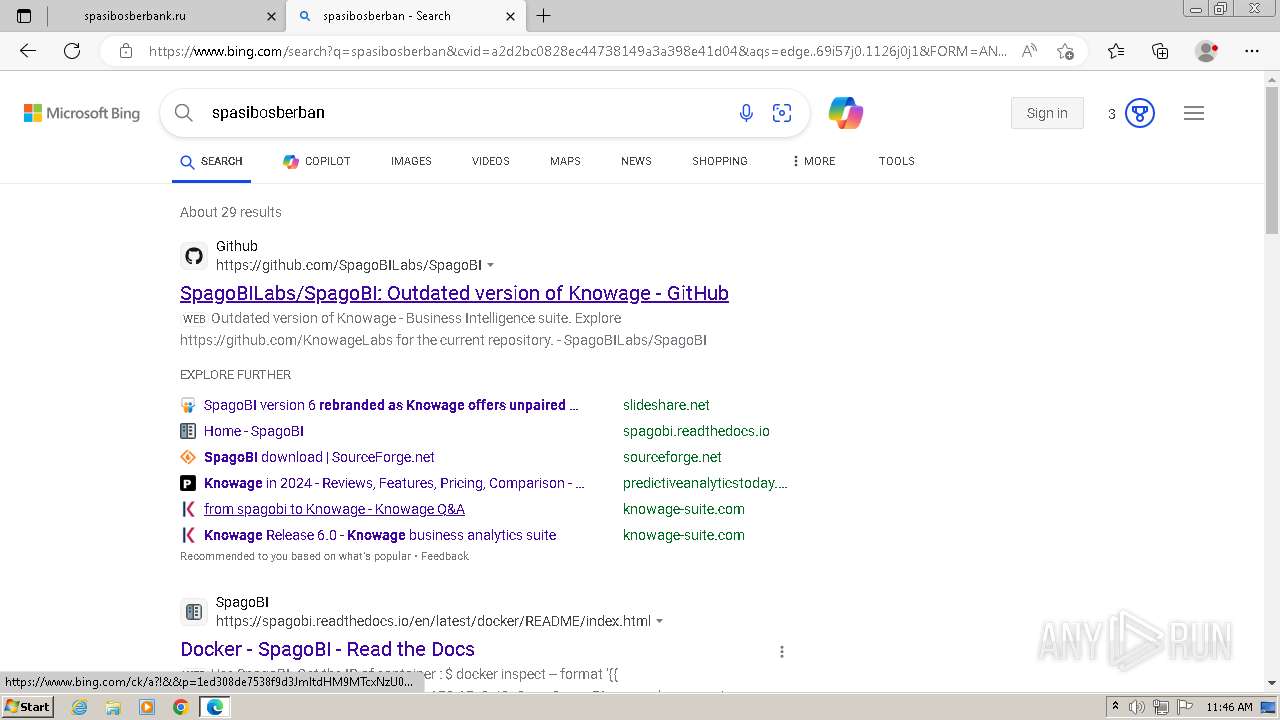Open Home - SpagoBI link

(x=254, y=431)
